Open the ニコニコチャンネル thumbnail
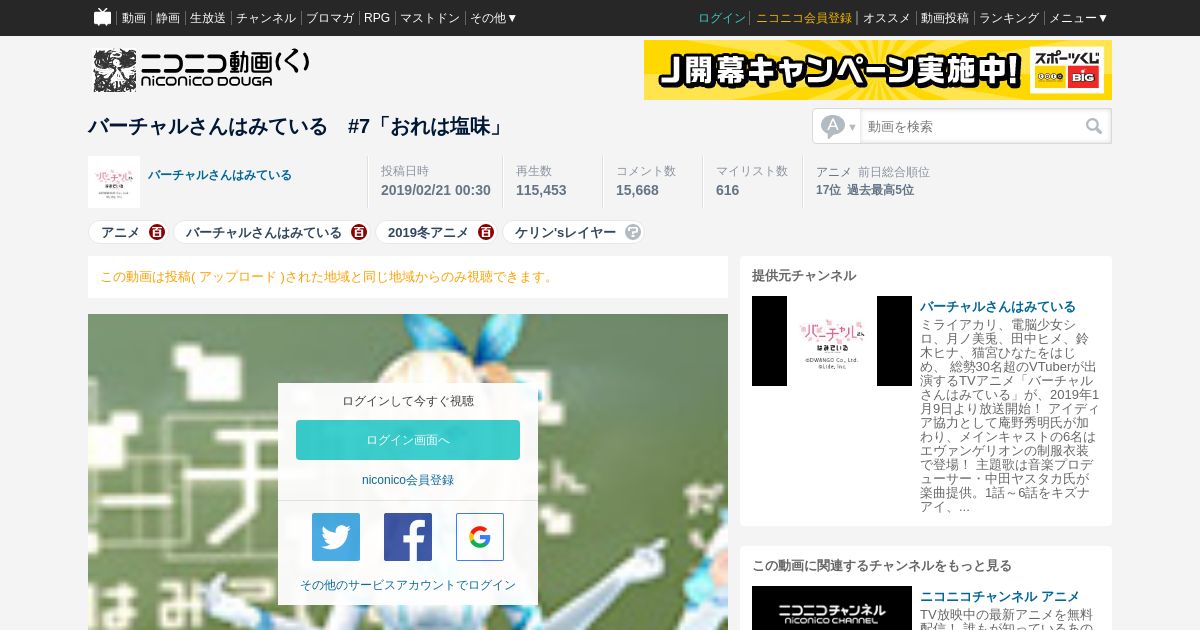This screenshot has height=630, width=1200. (x=832, y=608)
